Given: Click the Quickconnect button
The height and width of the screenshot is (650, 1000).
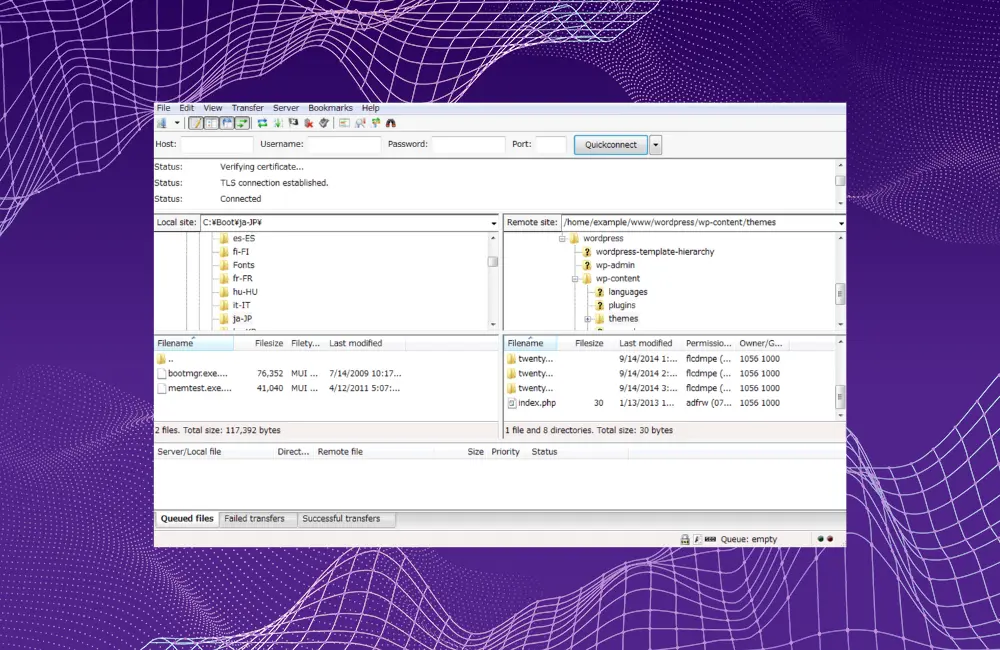Looking at the screenshot, I should pos(611,145).
